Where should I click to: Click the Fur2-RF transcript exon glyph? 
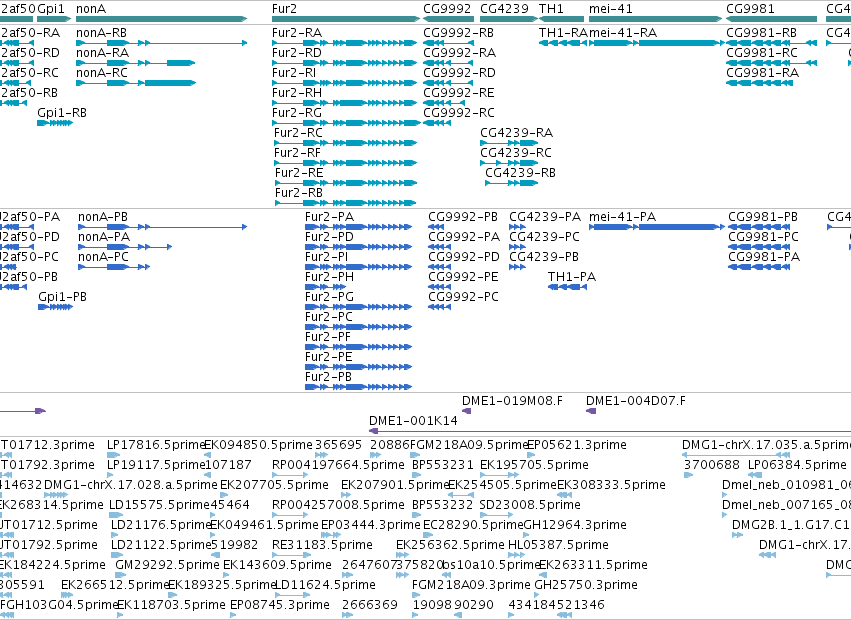tap(345, 163)
